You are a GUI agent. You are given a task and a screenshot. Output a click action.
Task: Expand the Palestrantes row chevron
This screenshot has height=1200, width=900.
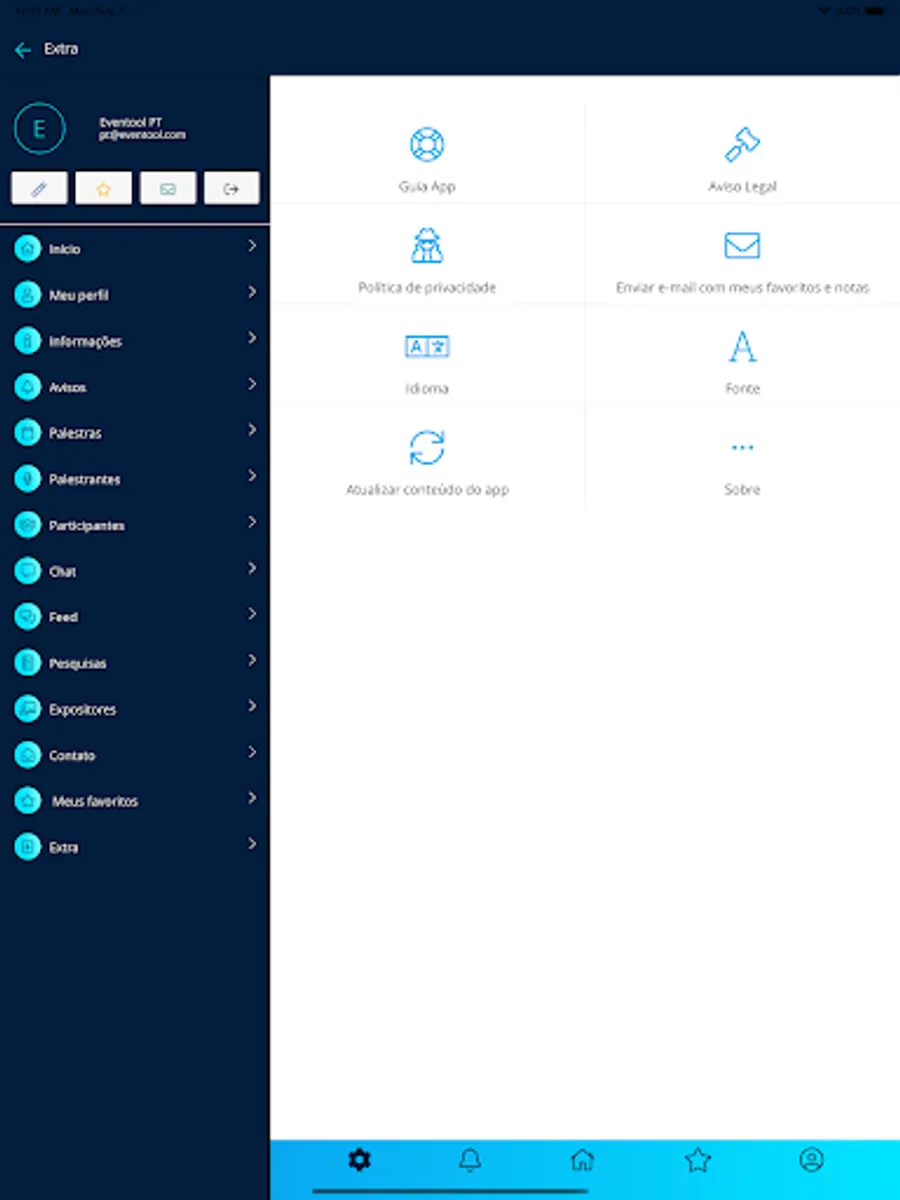252,476
